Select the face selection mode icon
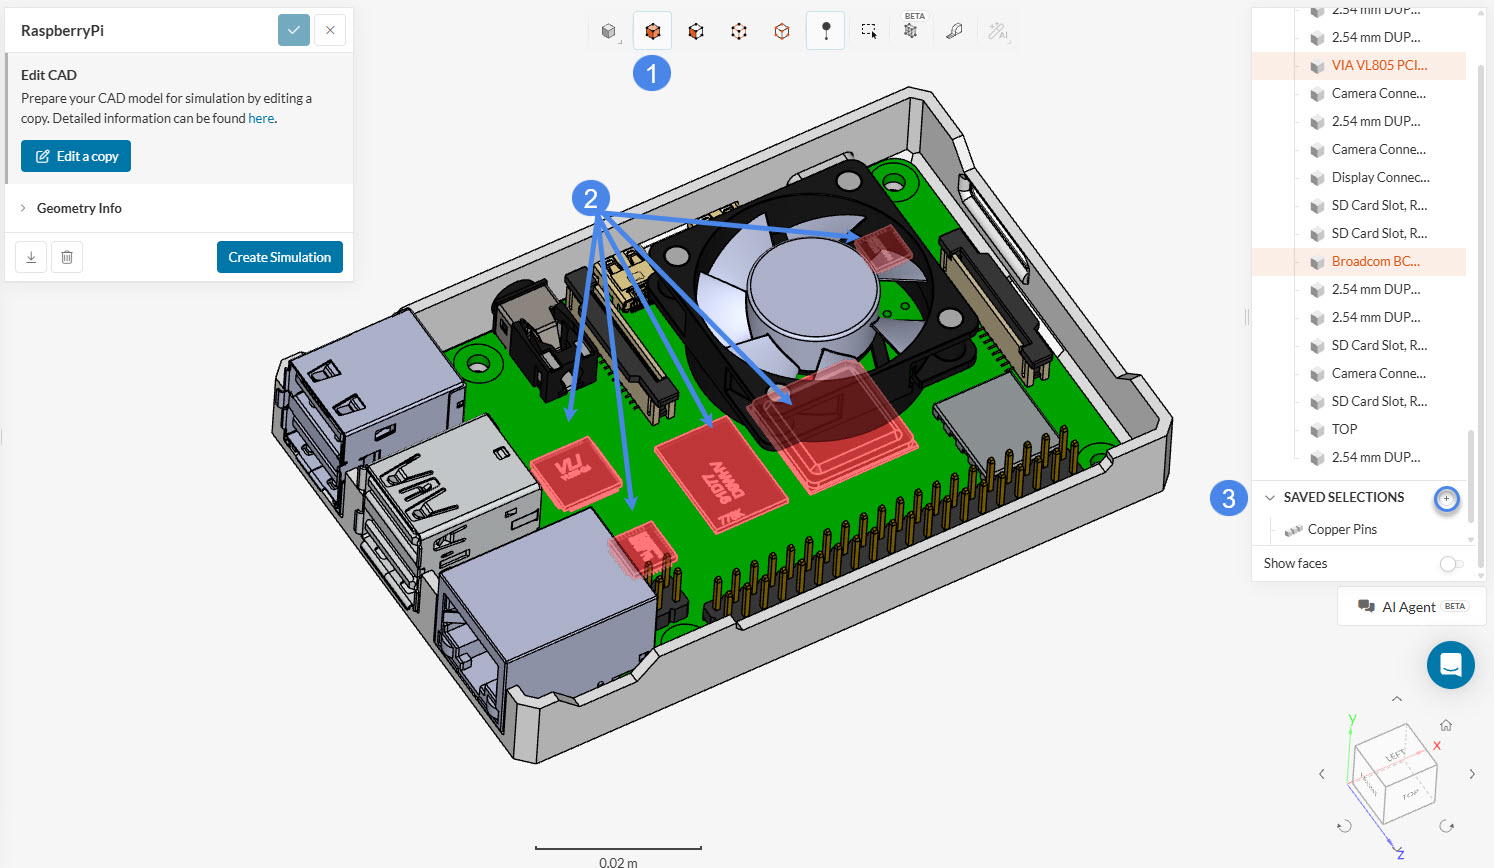 pyautogui.click(x=696, y=31)
